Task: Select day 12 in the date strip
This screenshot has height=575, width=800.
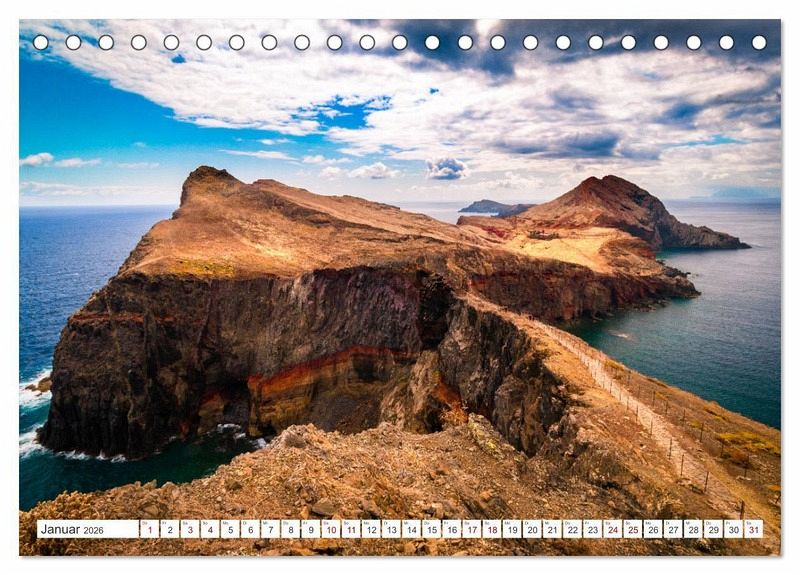Action: point(371,529)
